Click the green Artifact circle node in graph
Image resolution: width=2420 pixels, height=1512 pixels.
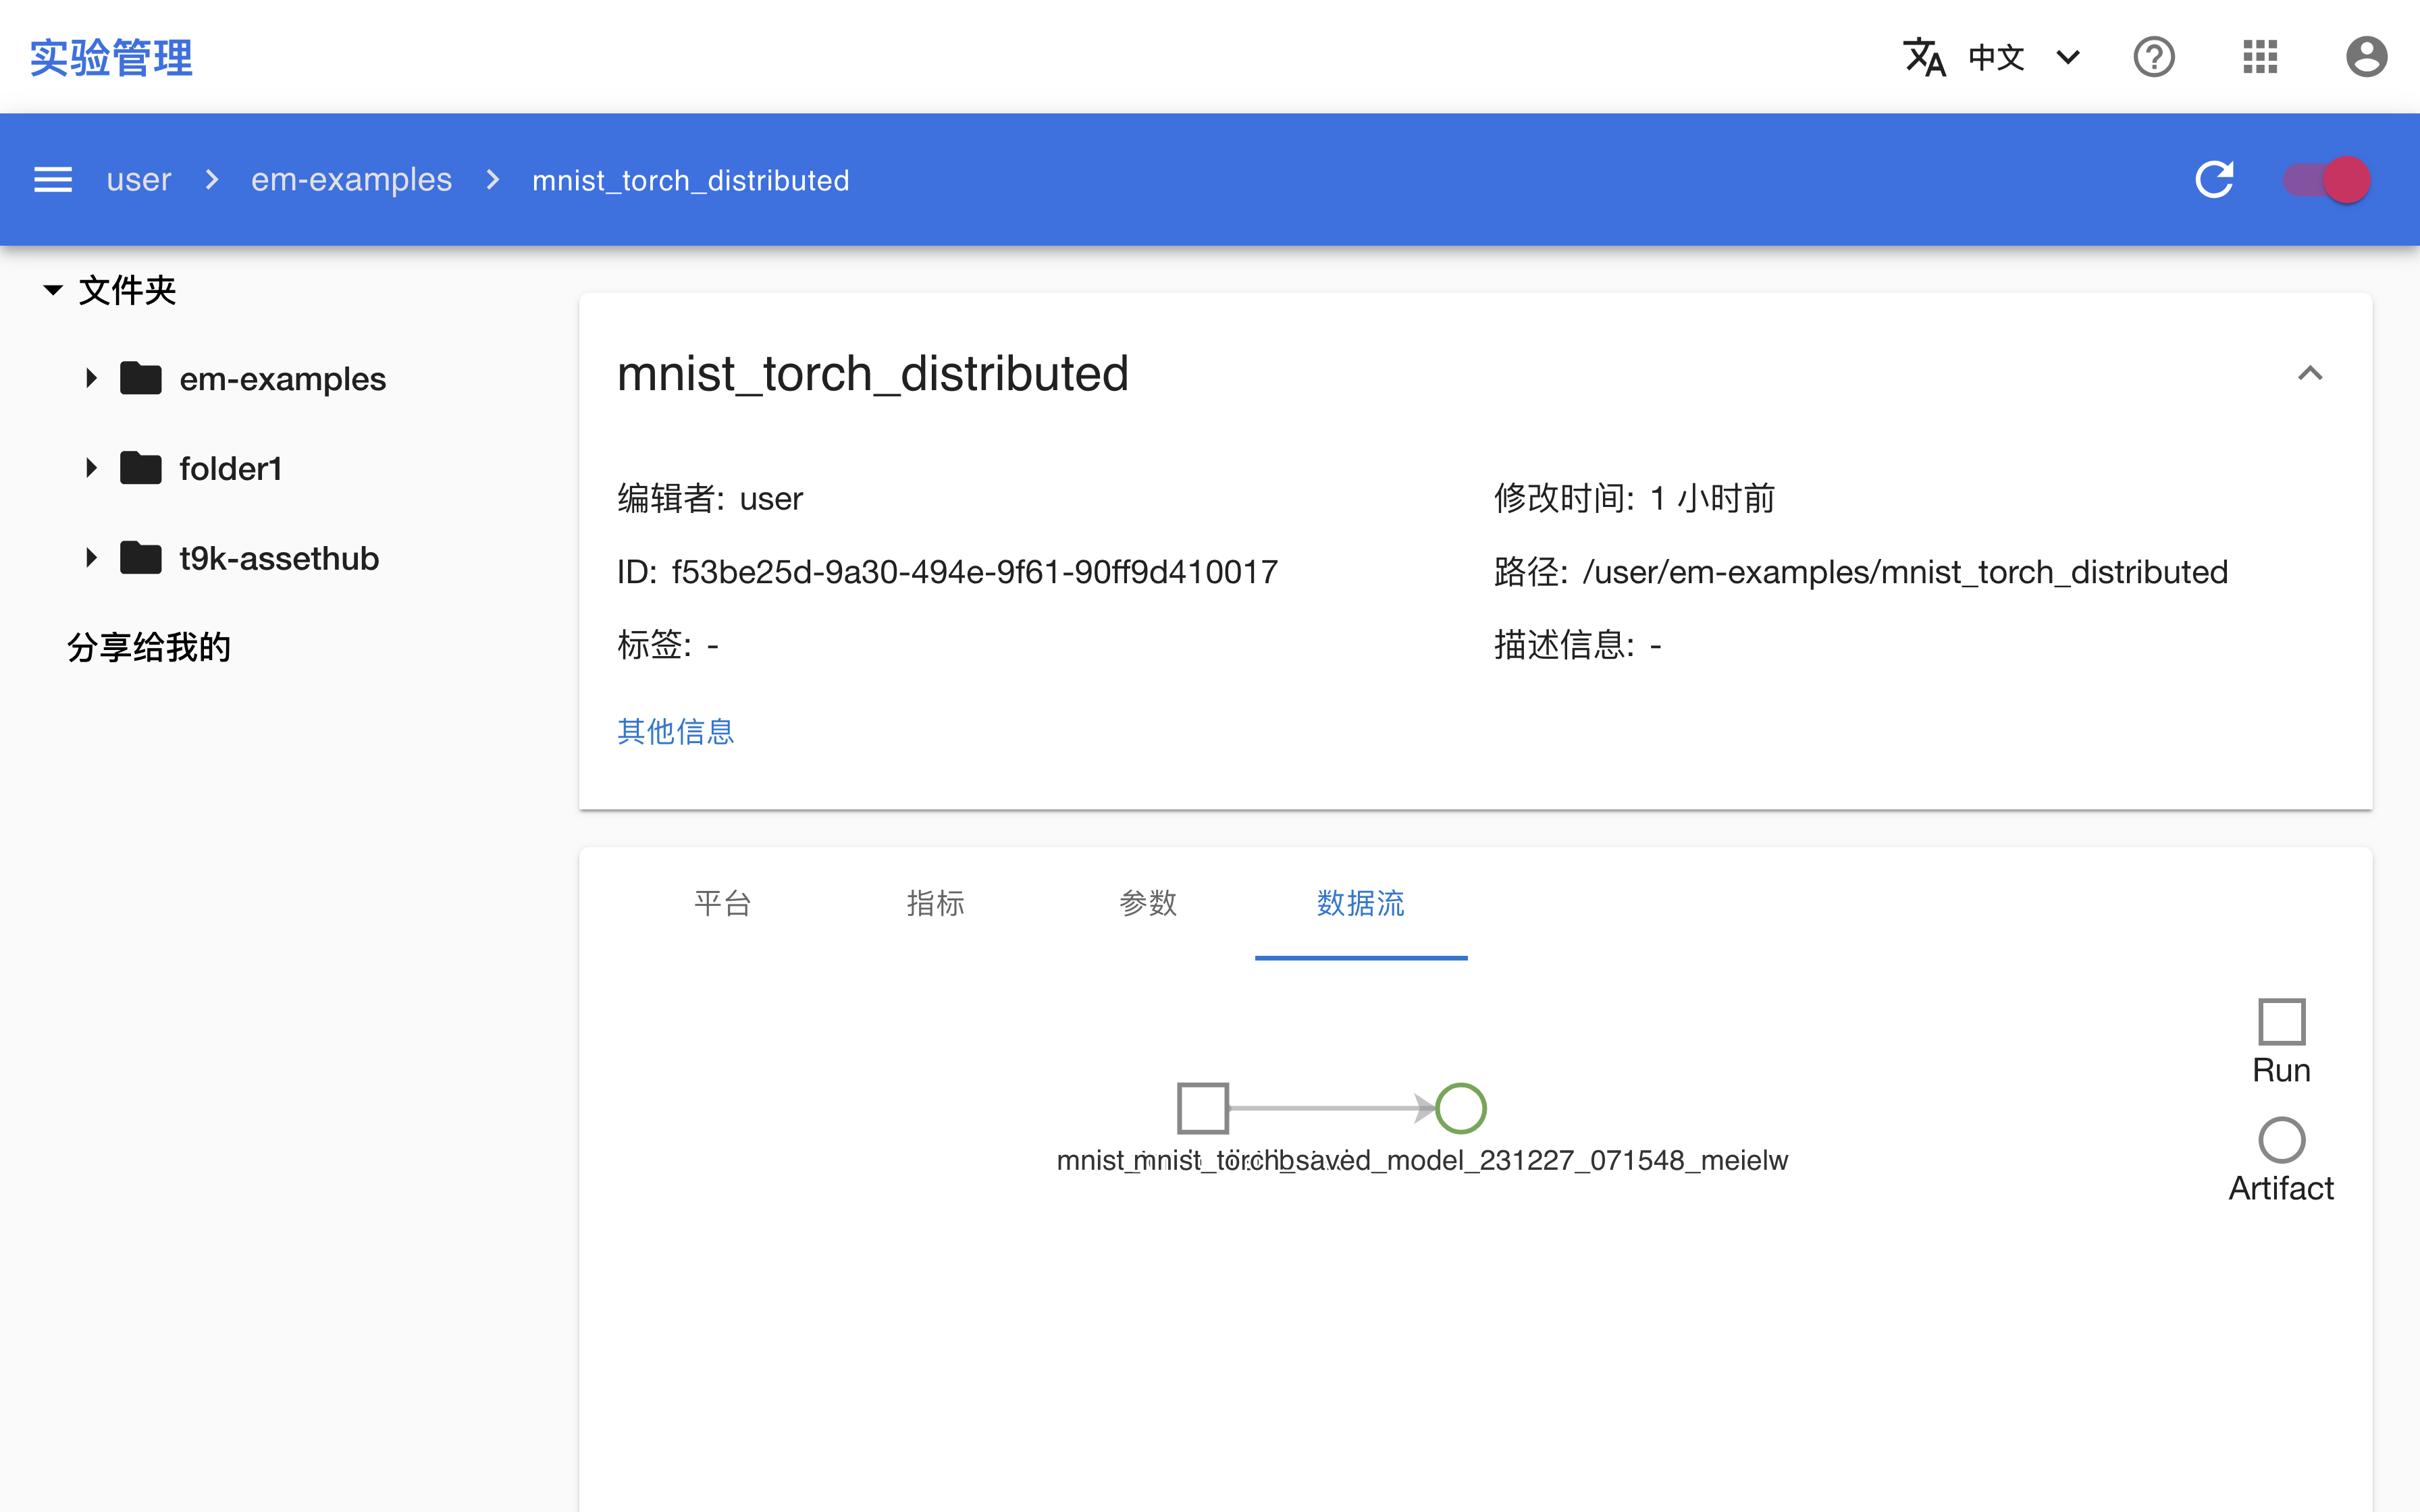point(1461,1108)
